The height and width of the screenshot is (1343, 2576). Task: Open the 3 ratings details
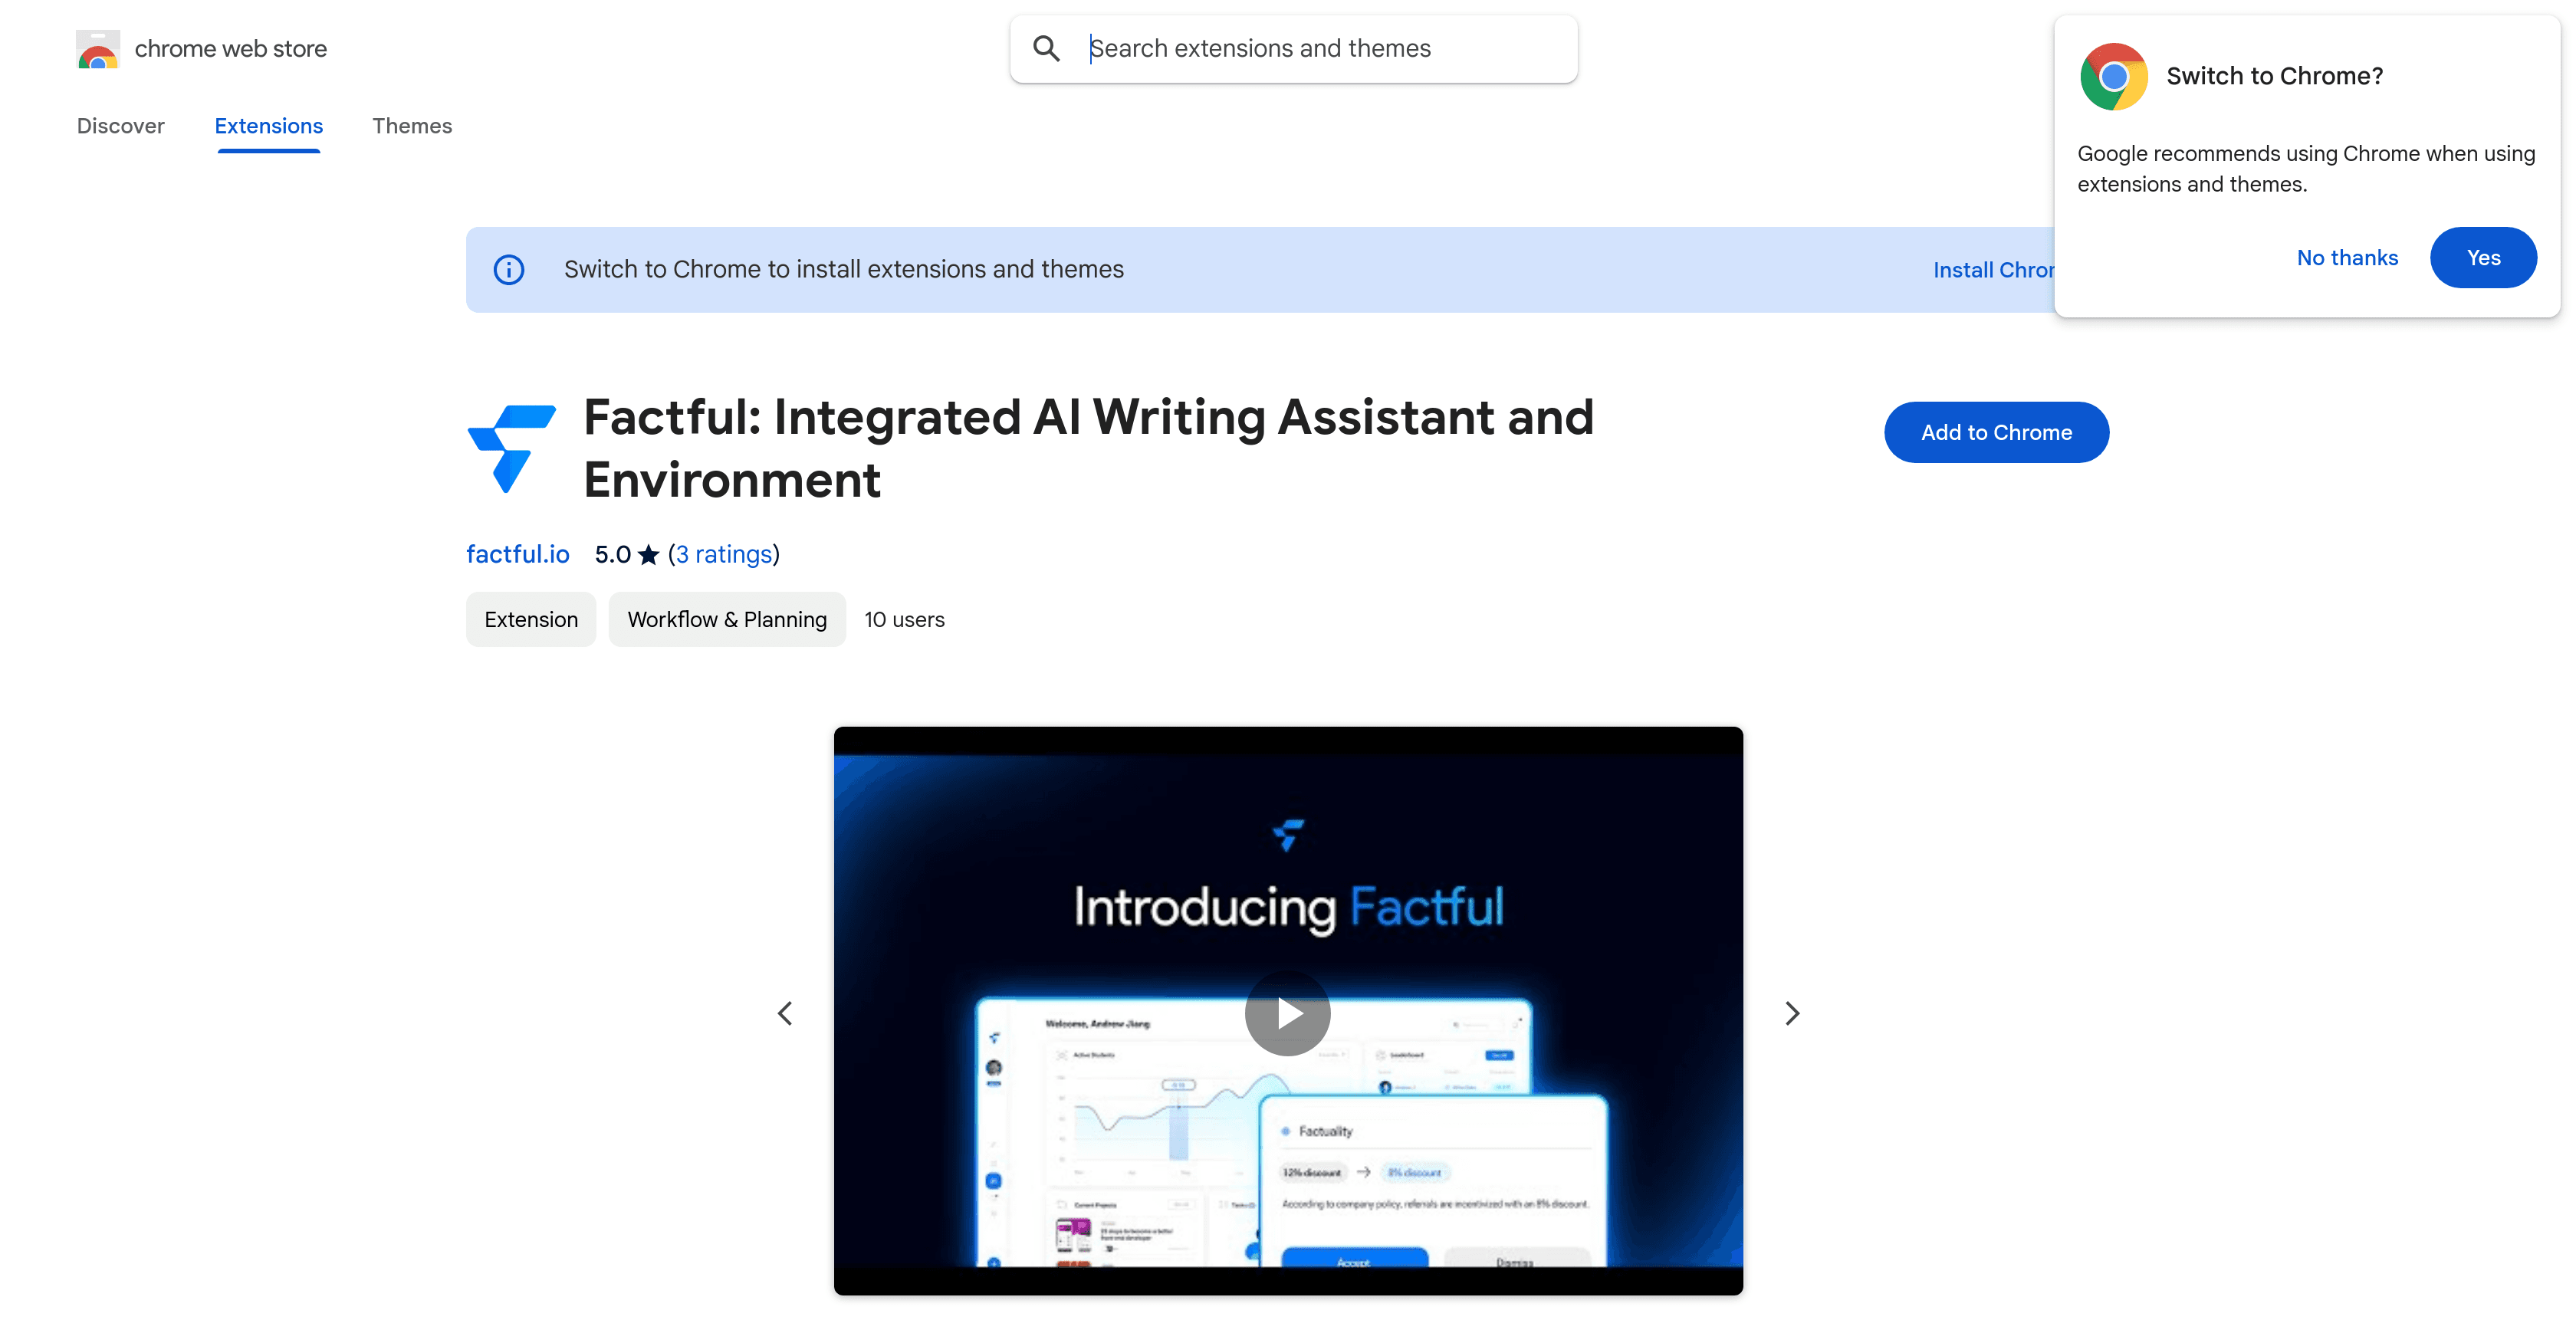coord(724,553)
